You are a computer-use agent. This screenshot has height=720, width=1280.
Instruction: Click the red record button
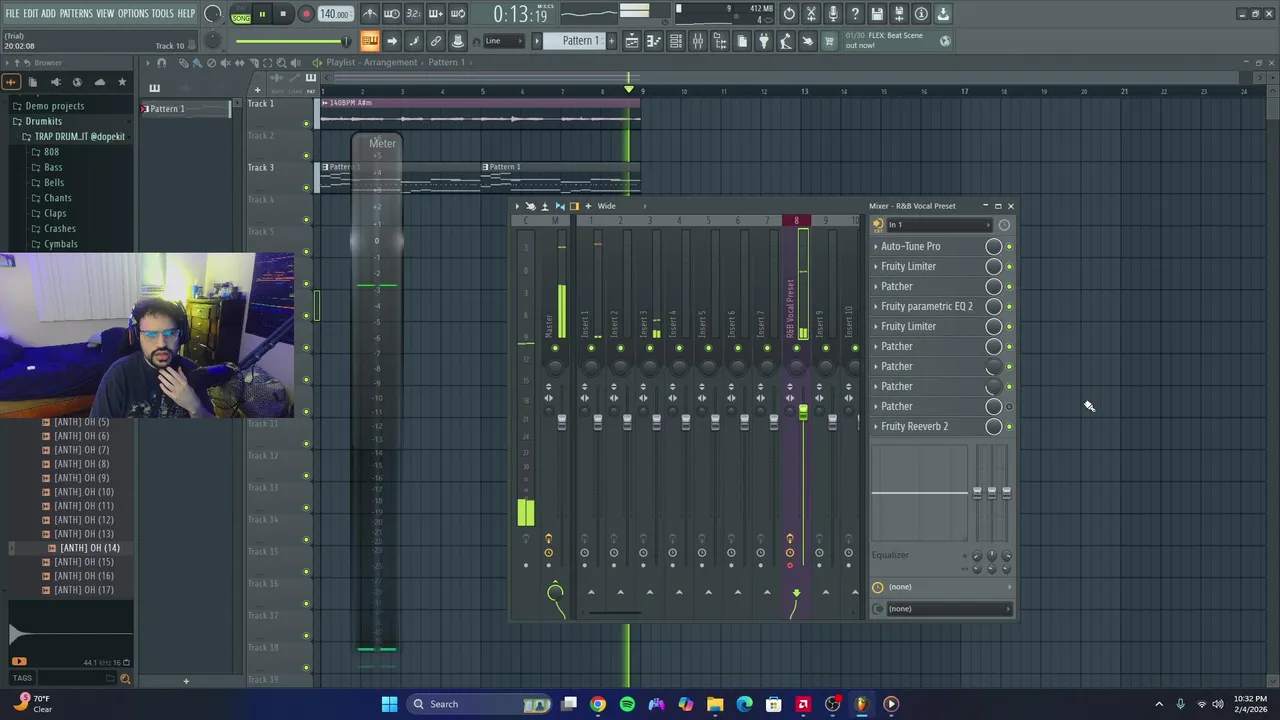(x=306, y=14)
